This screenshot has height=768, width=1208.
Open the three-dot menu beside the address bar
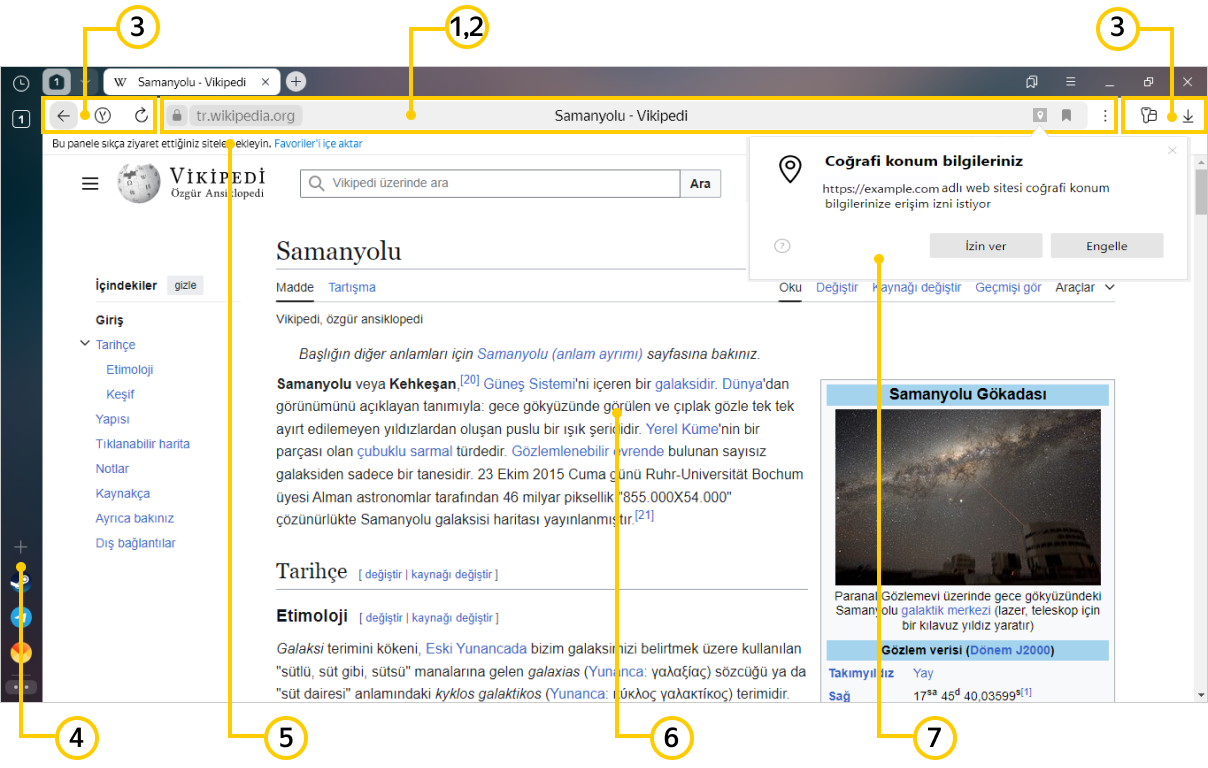1104,116
